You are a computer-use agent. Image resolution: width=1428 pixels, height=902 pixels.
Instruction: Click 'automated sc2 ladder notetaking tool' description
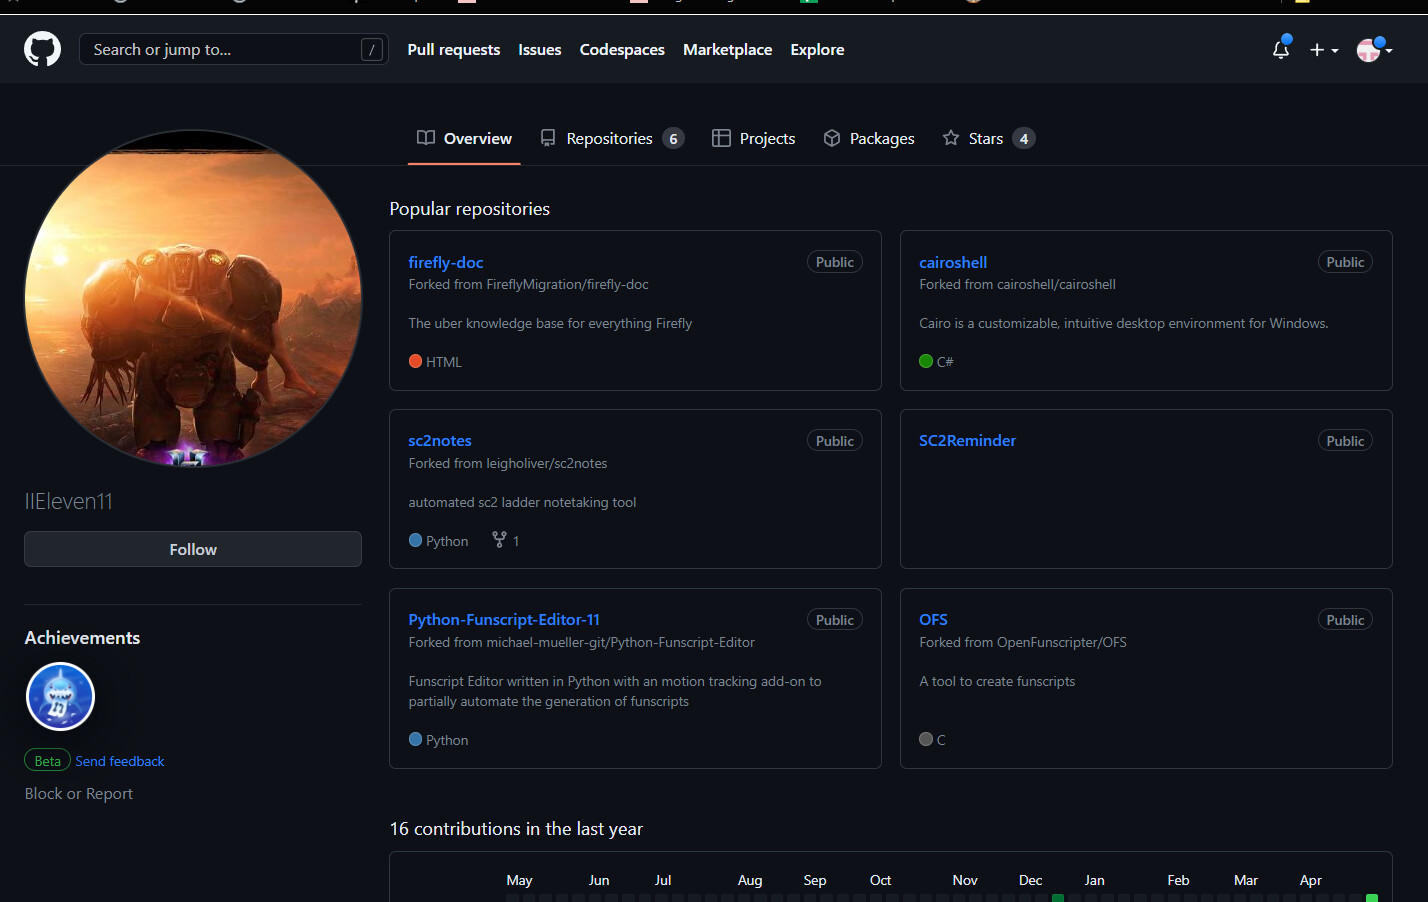tap(522, 502)
